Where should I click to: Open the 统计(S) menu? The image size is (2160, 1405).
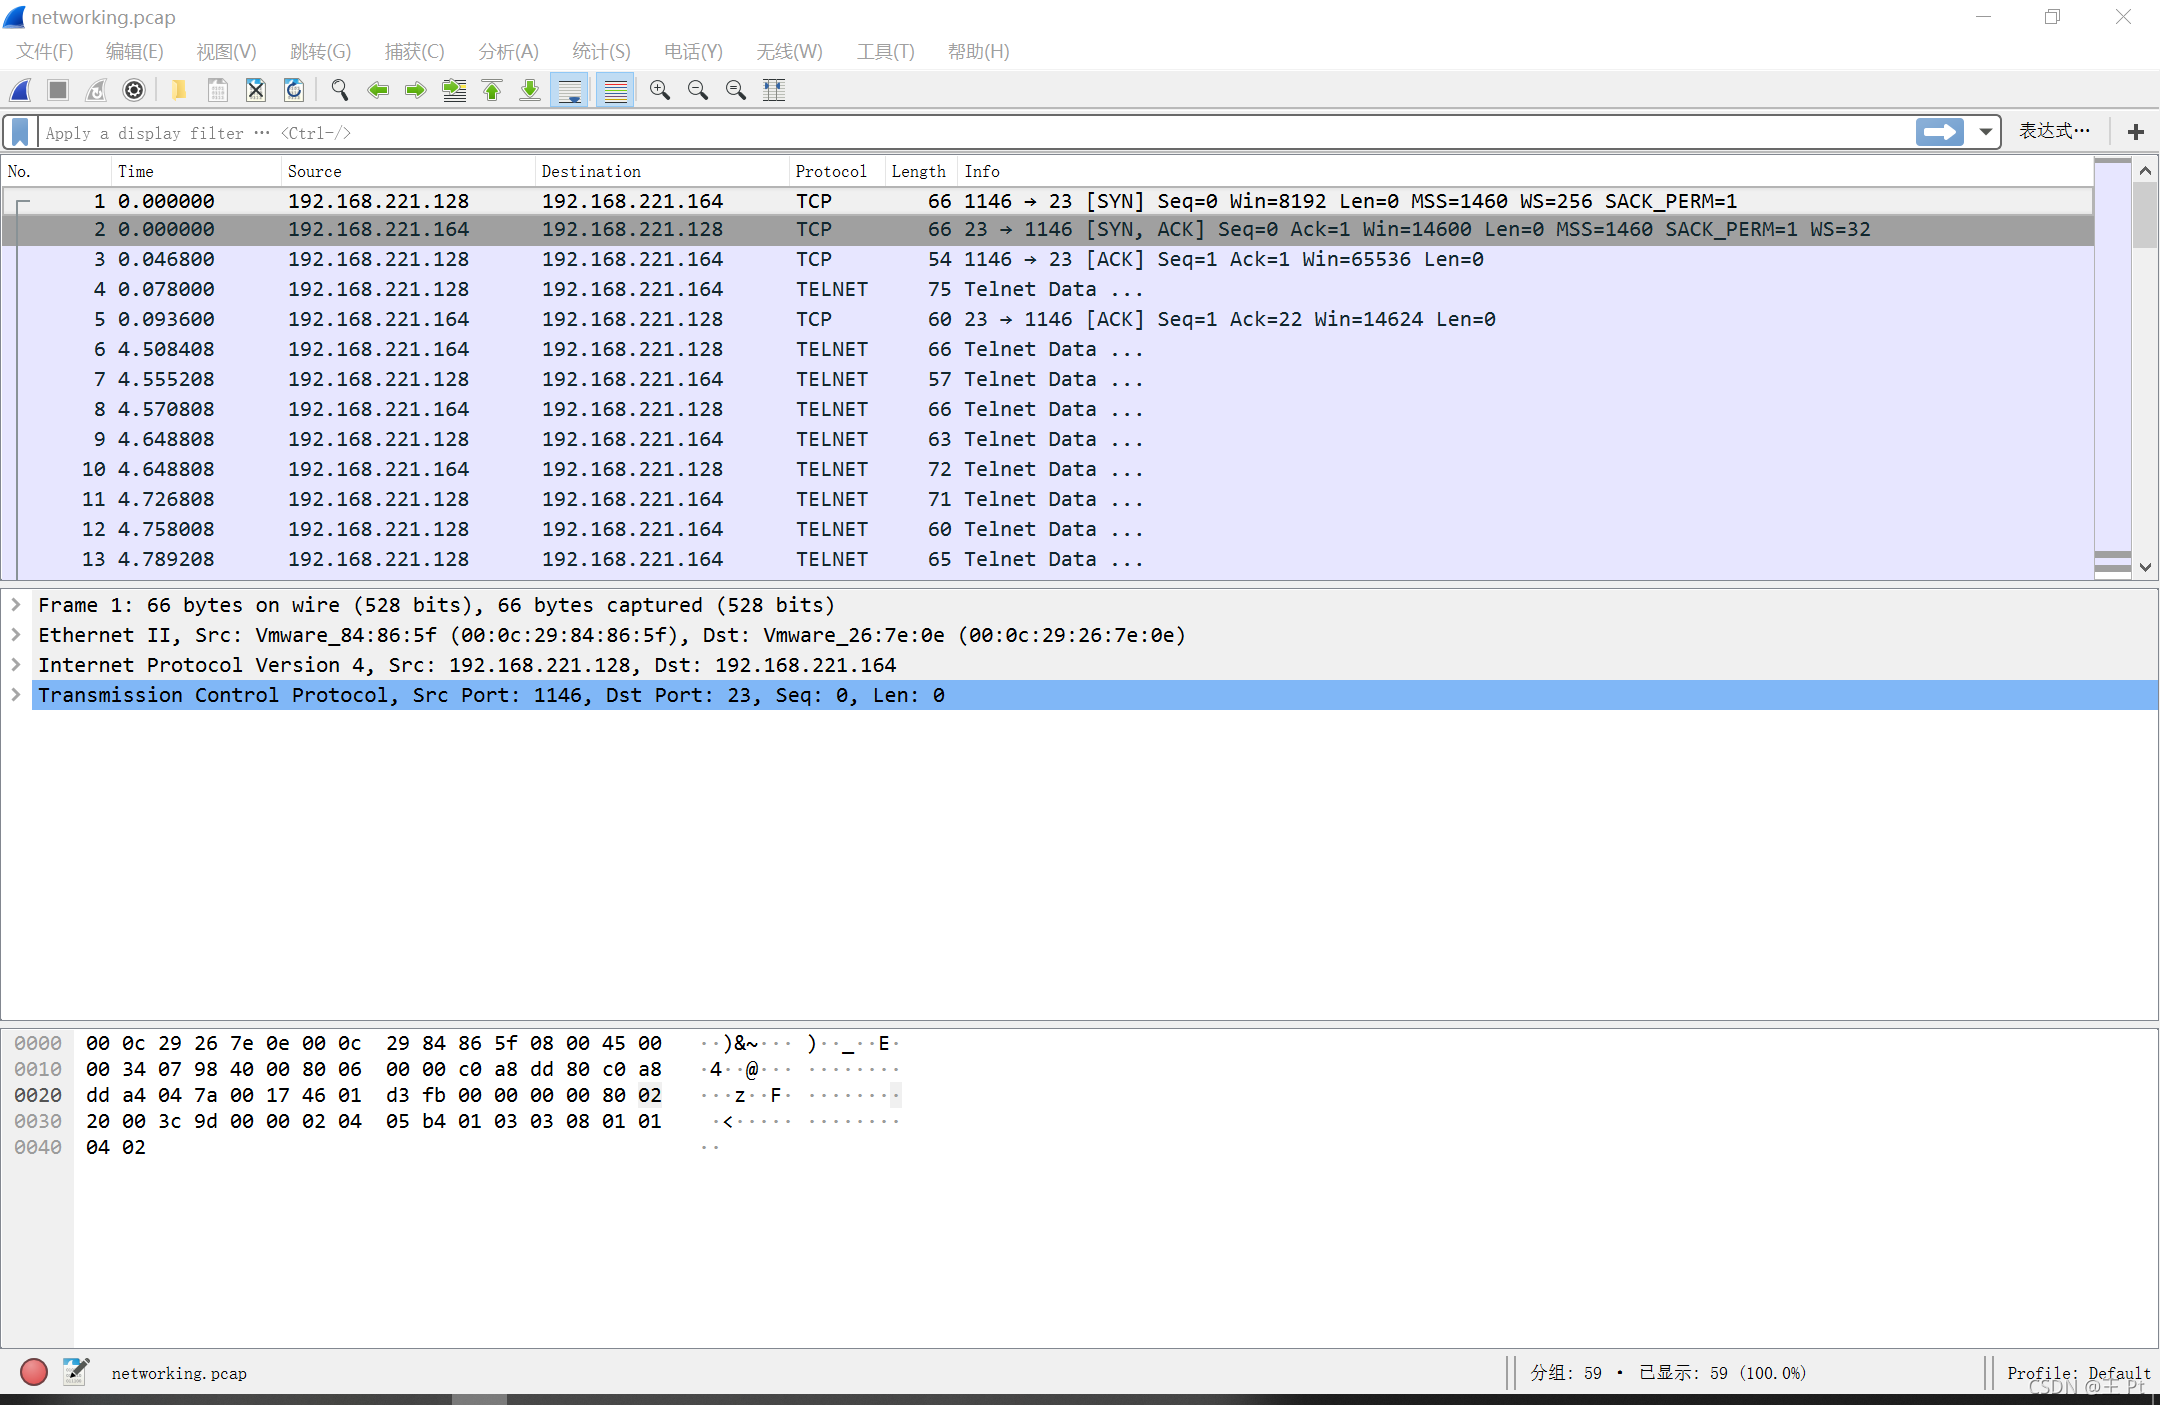pos(600,51)
